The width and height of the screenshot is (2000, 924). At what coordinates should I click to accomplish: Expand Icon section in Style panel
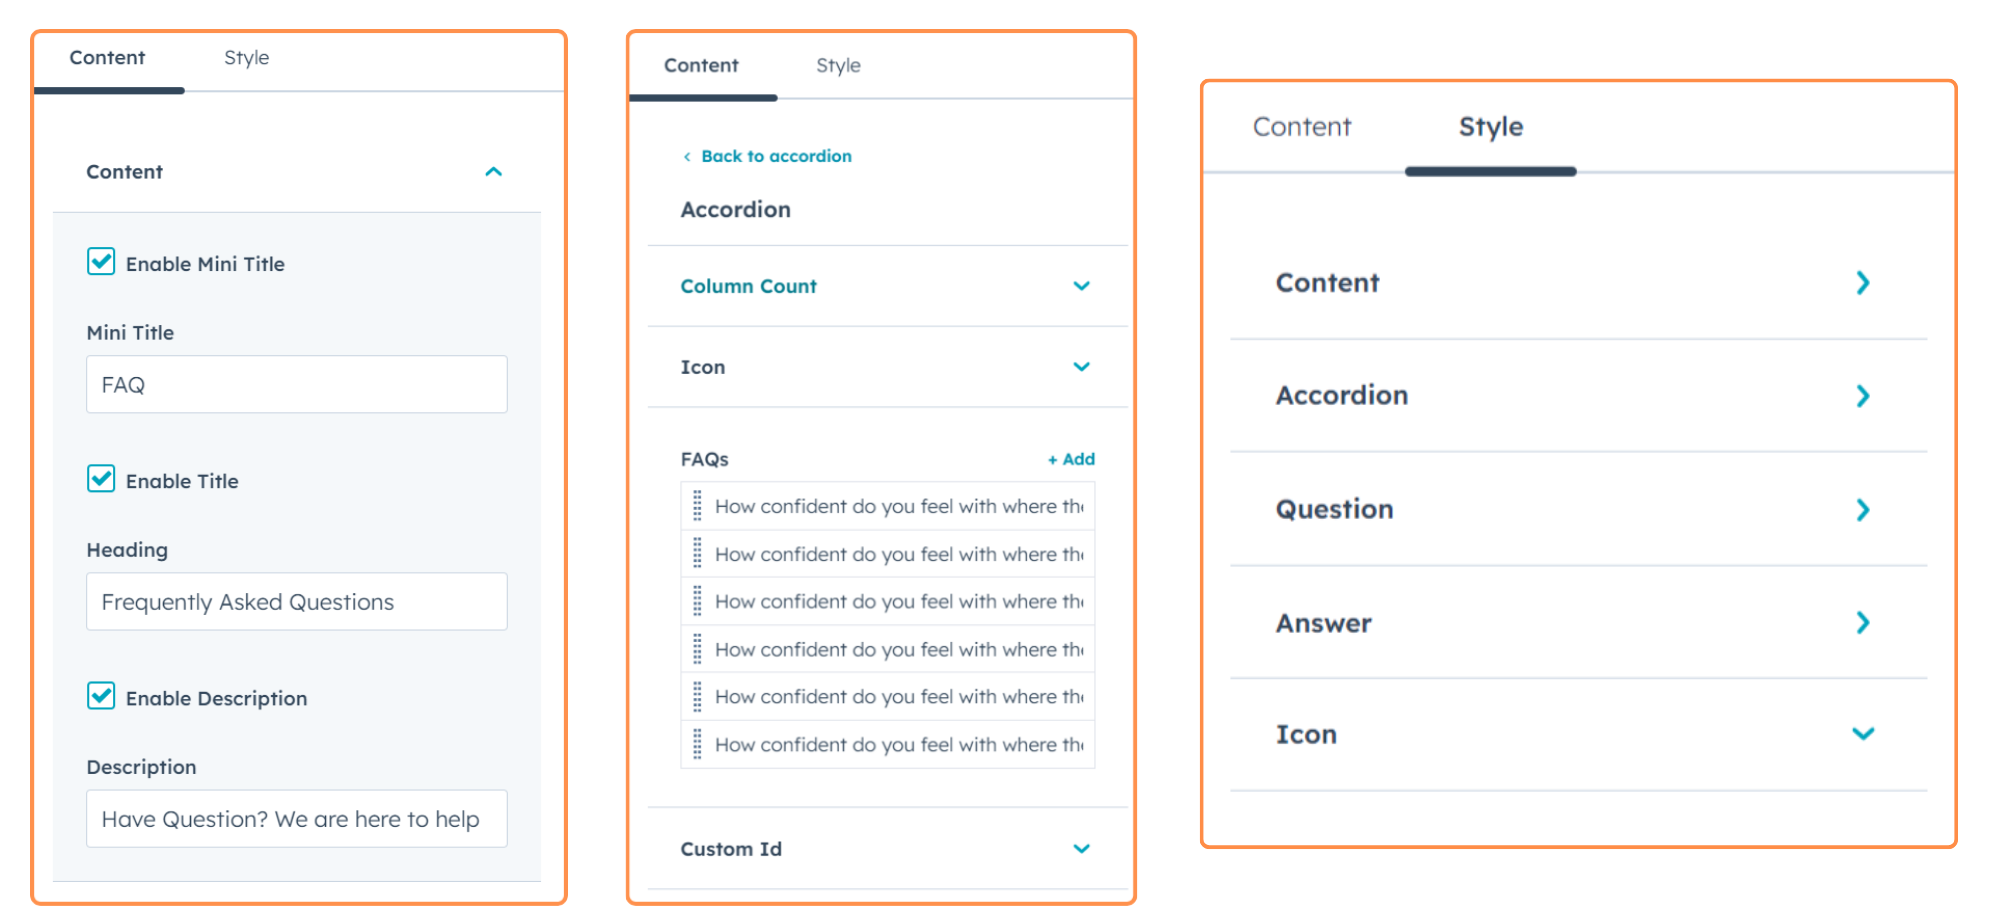coord(1862,734)
